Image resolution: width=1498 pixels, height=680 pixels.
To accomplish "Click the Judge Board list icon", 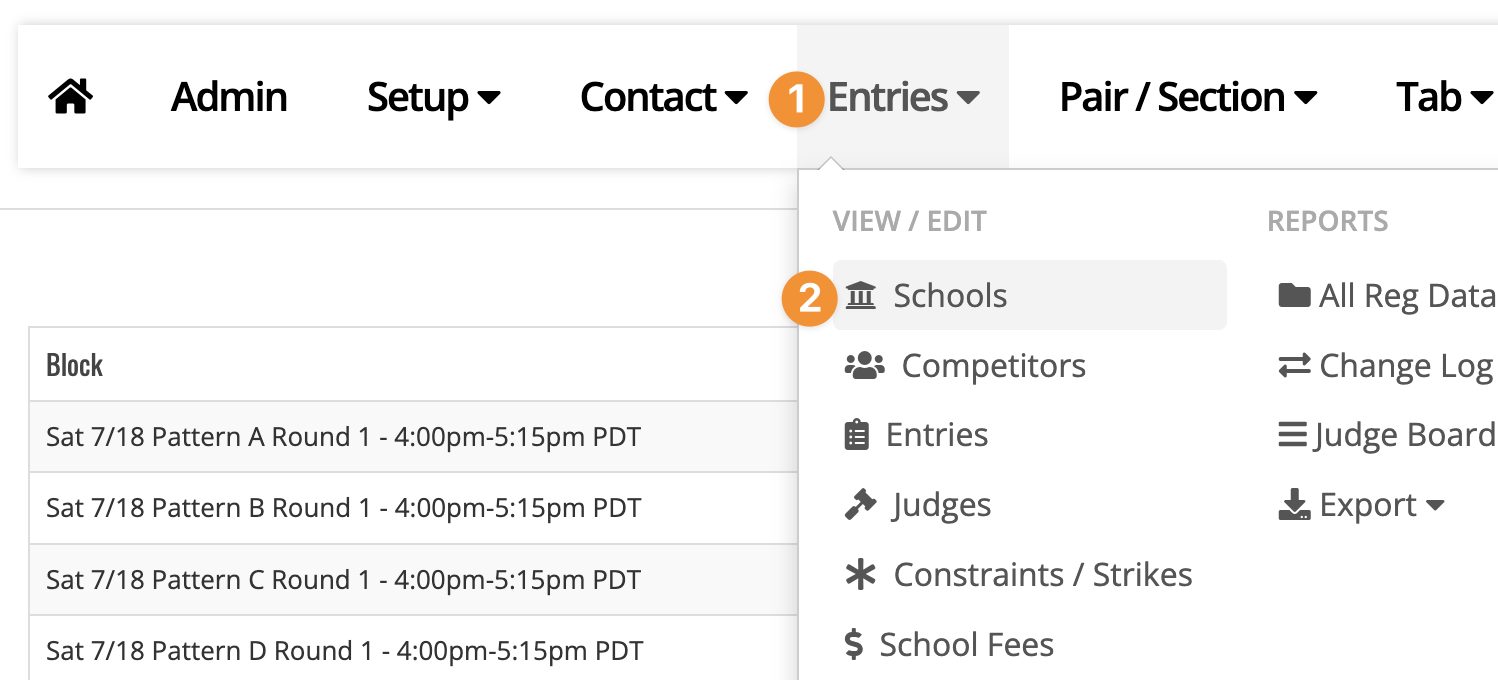I will tap(1292, 435).
